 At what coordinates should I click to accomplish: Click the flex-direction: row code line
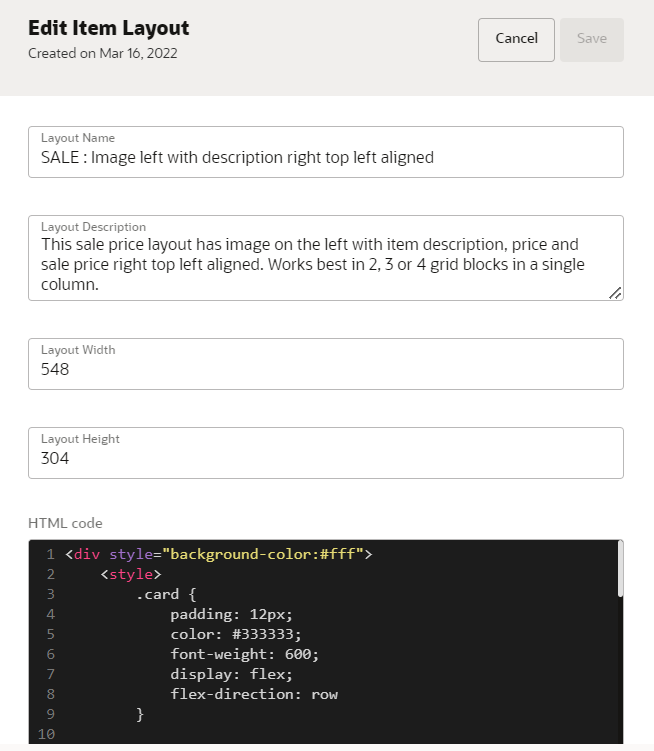pos(254,694)
